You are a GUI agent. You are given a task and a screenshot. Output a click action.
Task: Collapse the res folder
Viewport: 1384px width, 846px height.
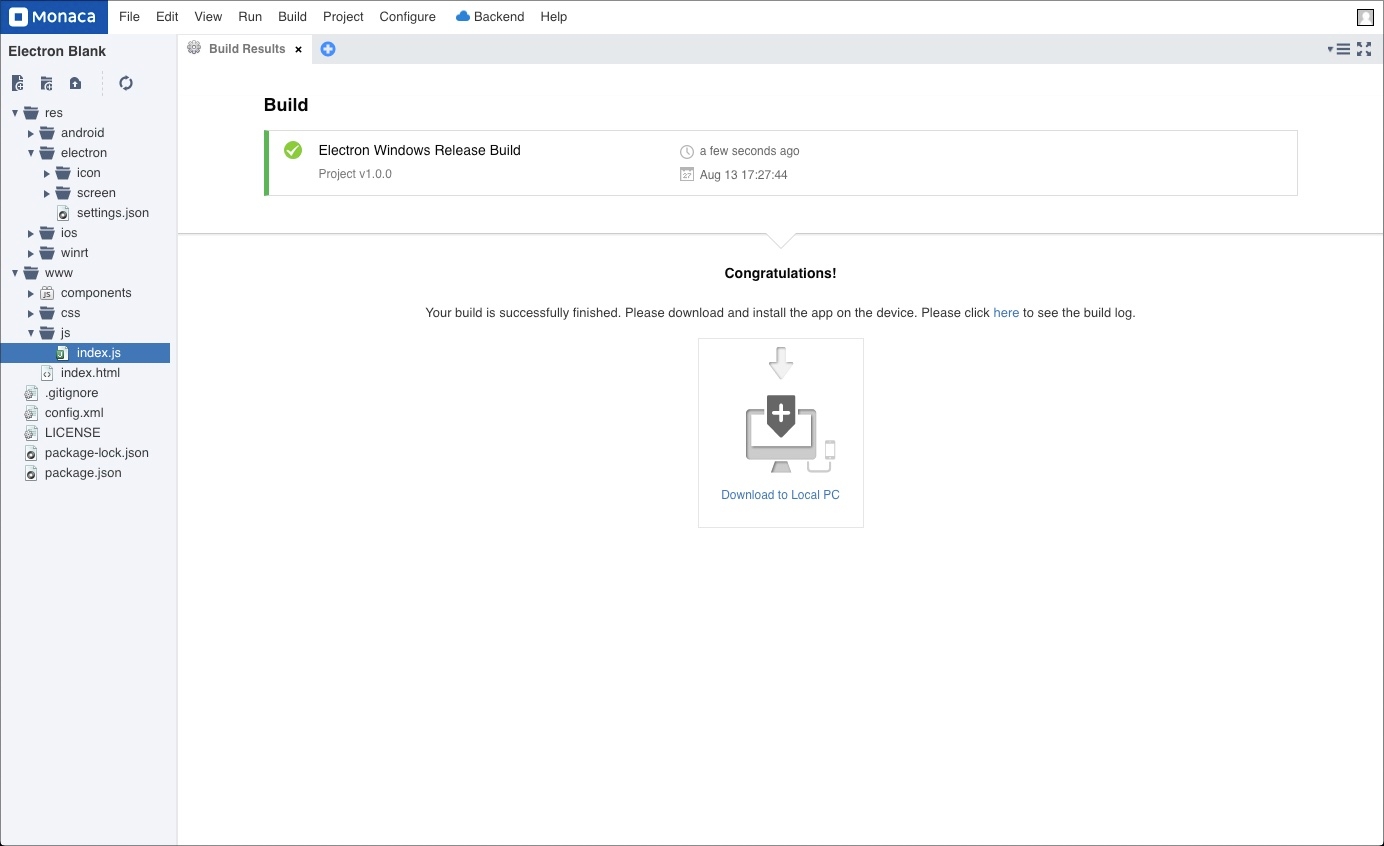tap(15, 113)
